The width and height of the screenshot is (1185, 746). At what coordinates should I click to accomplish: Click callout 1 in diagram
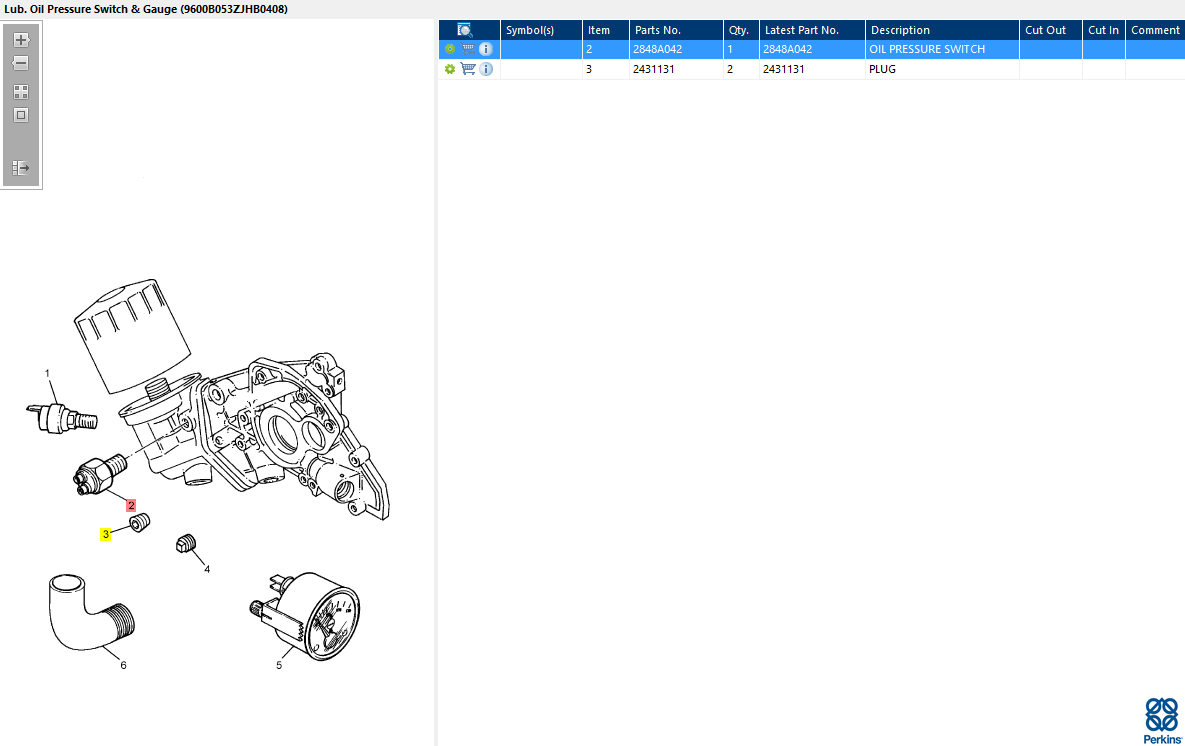tap(47, 373)
